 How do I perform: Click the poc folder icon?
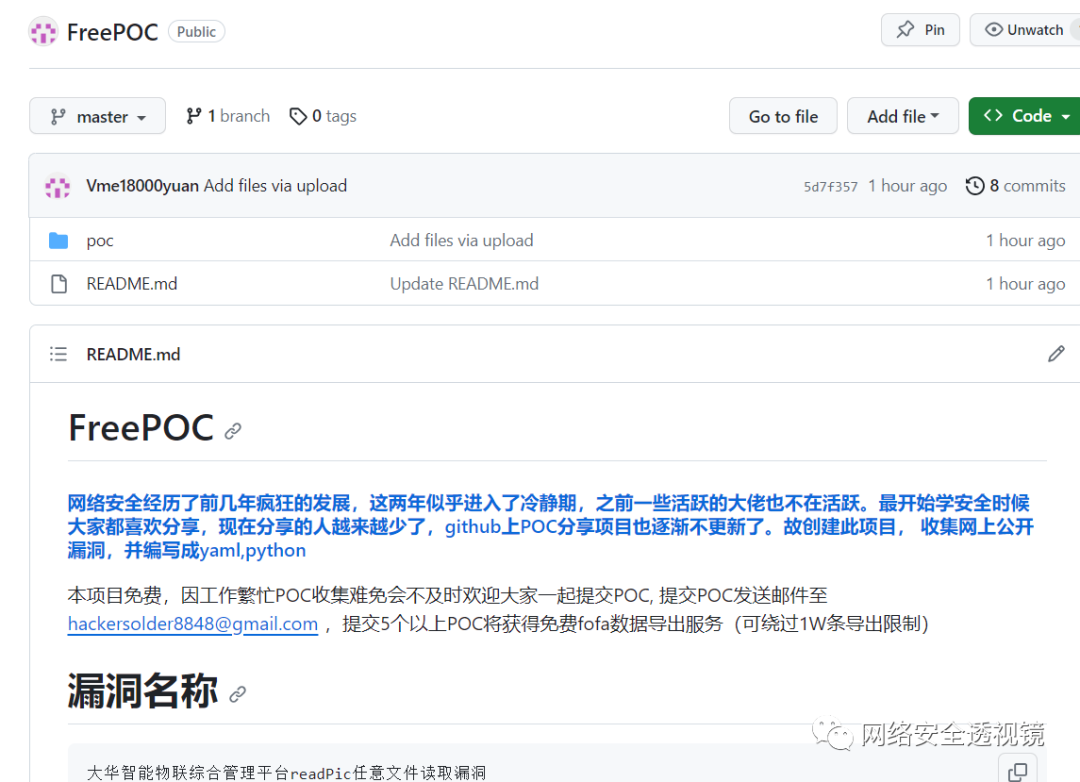[x=59, y=241]
